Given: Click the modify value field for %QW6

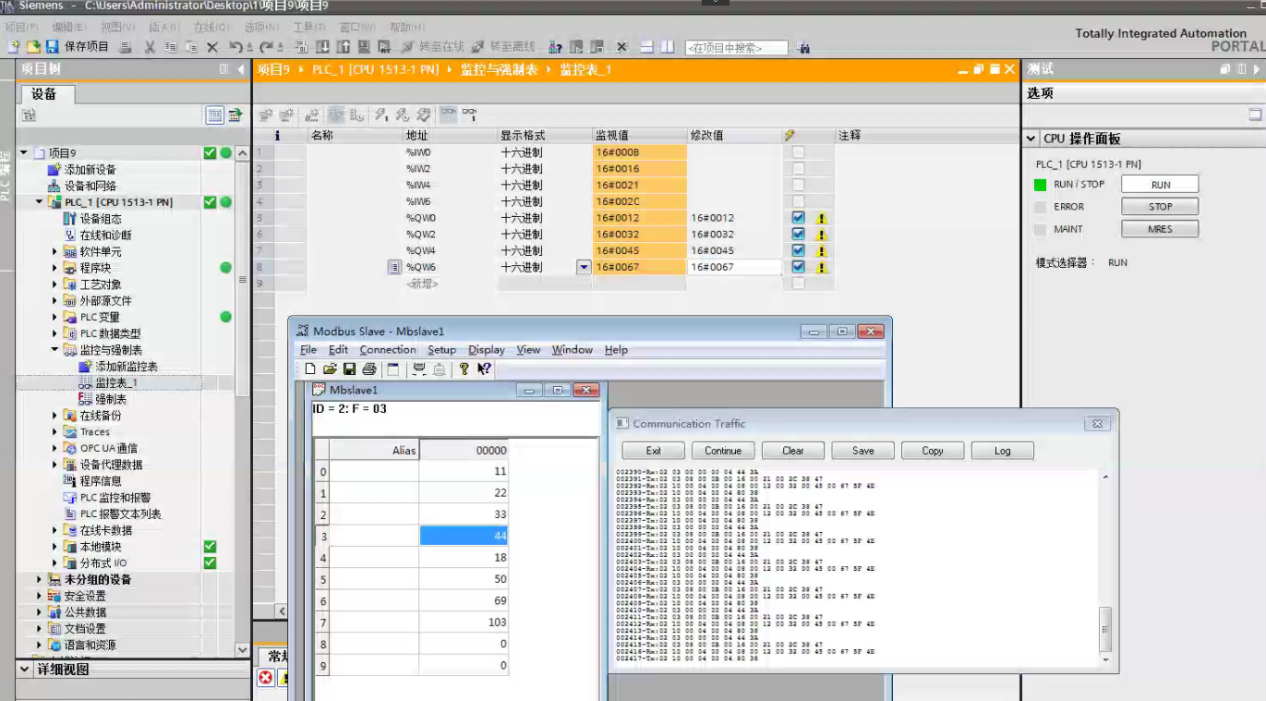Looking at the screenshot, I should click(734, 267).
